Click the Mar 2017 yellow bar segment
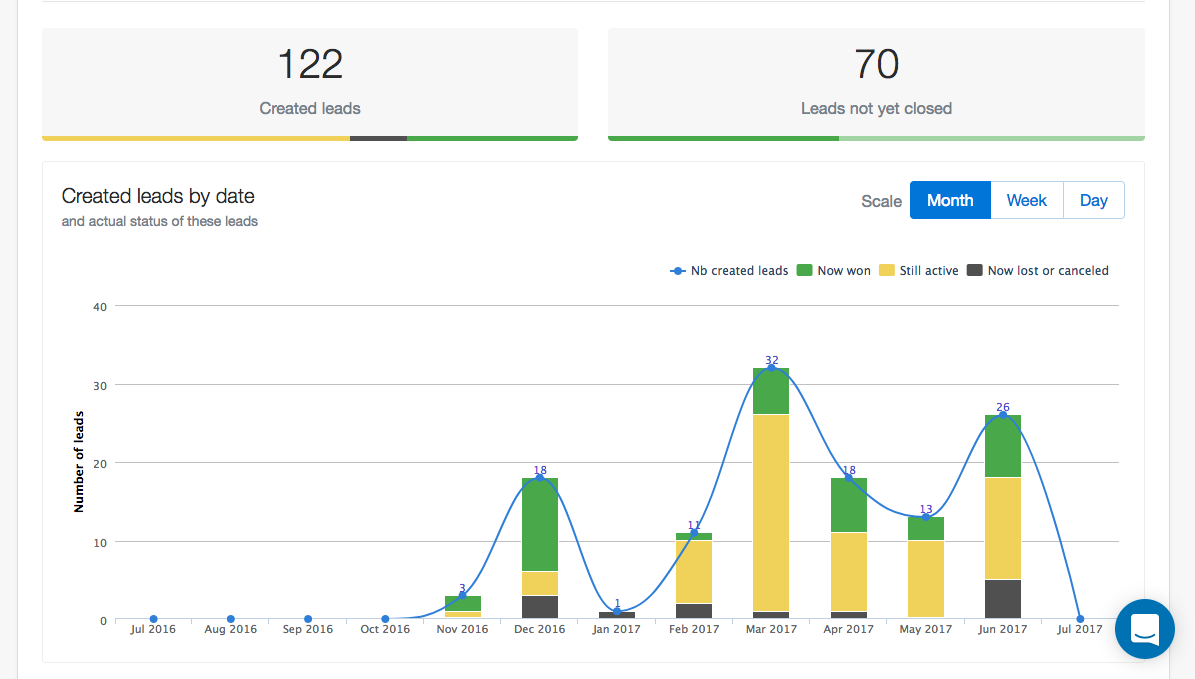This screenshot has width=1195, height=679. 771,512
